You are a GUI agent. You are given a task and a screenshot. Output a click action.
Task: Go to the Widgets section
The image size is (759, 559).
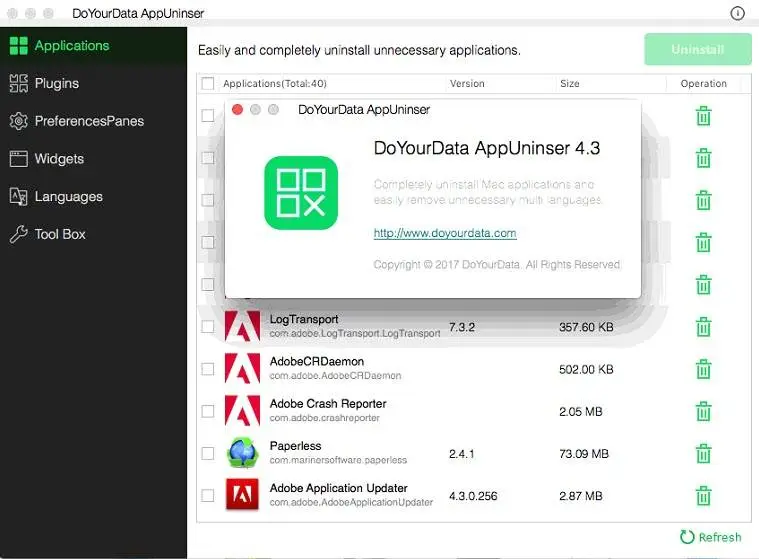(93, 159)
